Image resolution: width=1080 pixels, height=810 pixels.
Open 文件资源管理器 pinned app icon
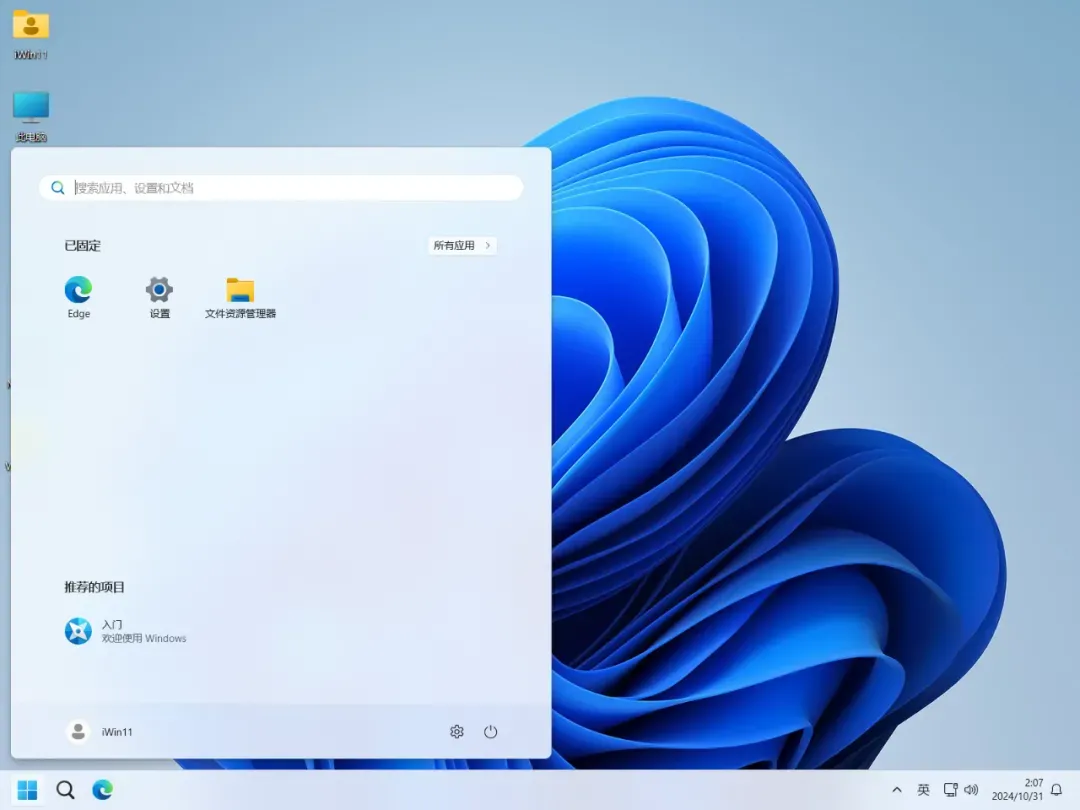click(x=238, y=290)
